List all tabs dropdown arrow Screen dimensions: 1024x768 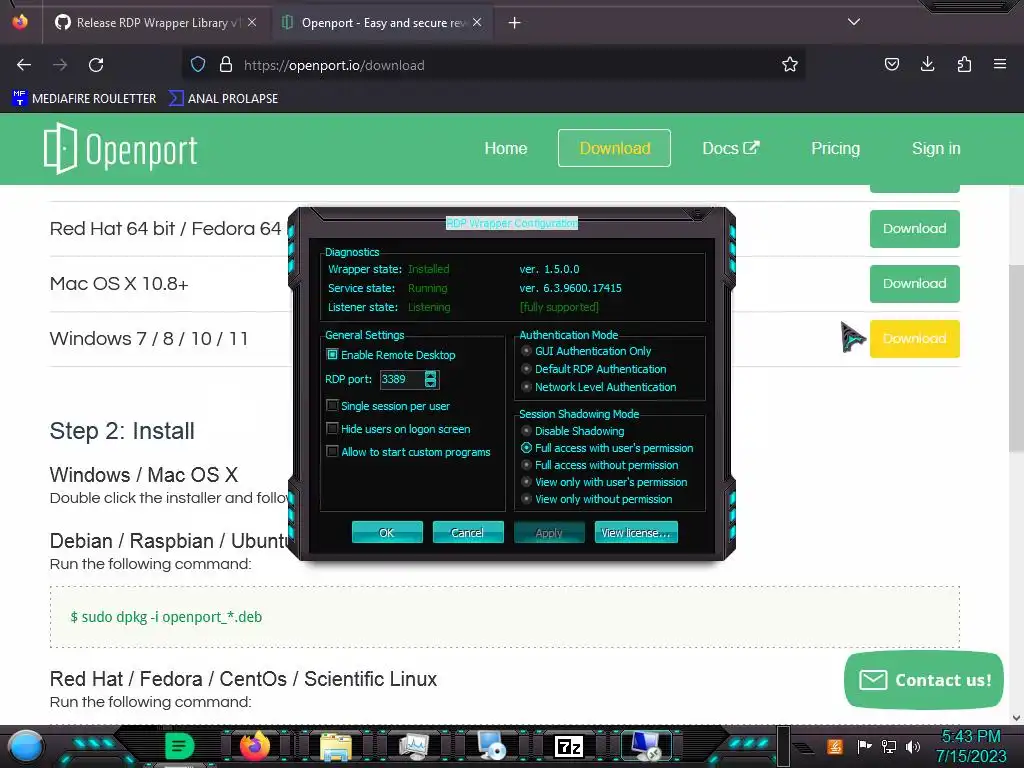click(854, 22)
